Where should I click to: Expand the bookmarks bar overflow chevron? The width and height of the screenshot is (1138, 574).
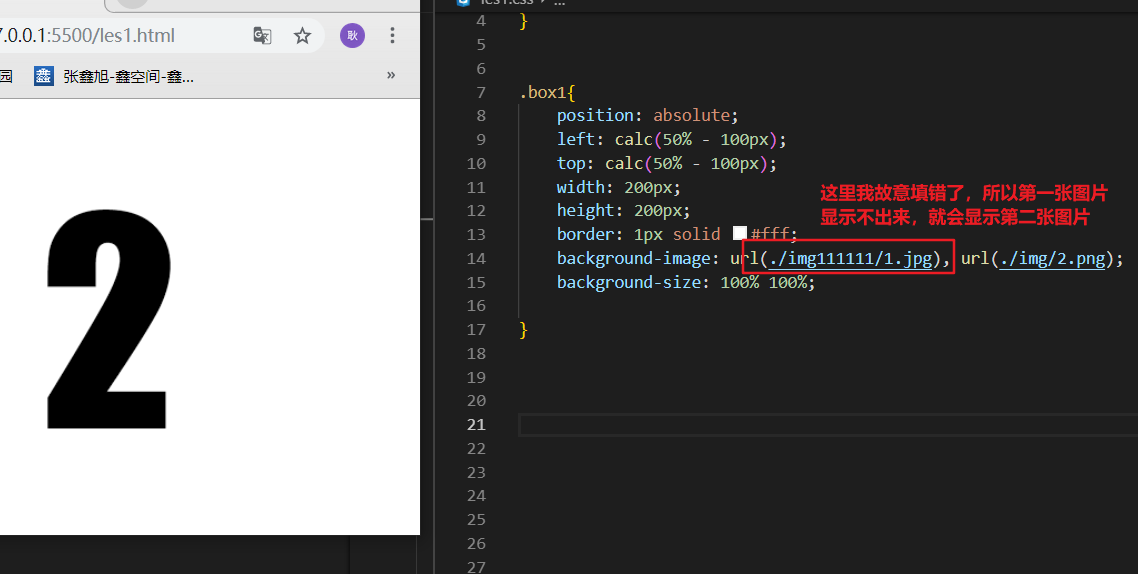(391, 75)
